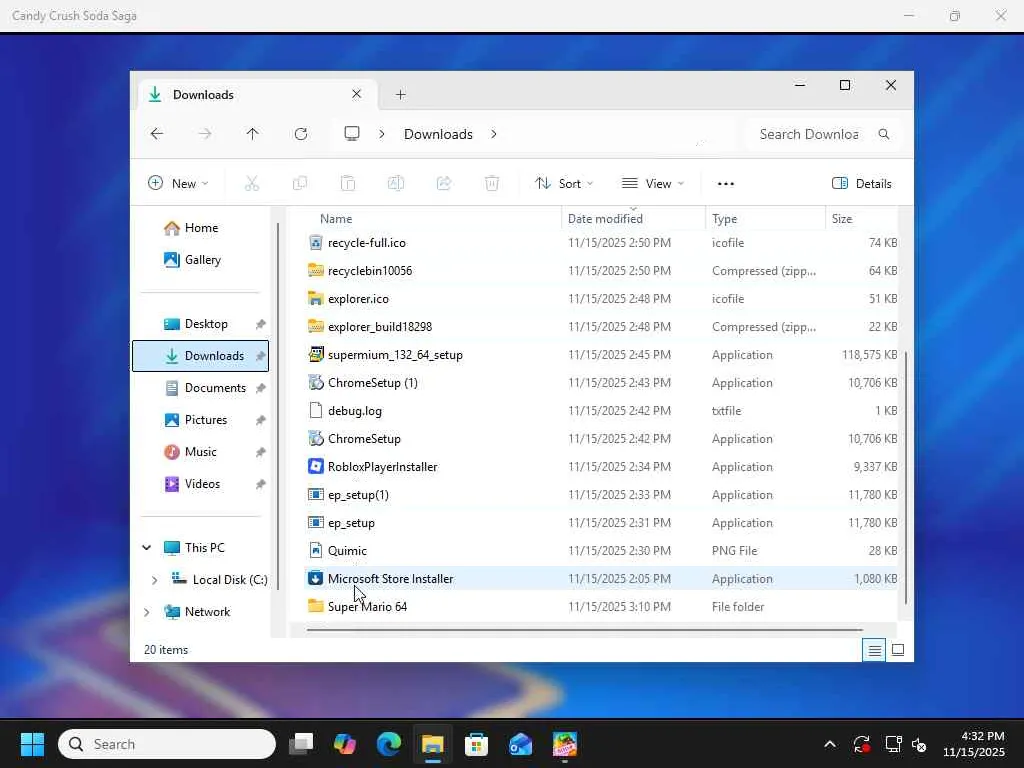Open Home in navigation pane
This screenshot has width=1024, height=768.
(200, 228)
